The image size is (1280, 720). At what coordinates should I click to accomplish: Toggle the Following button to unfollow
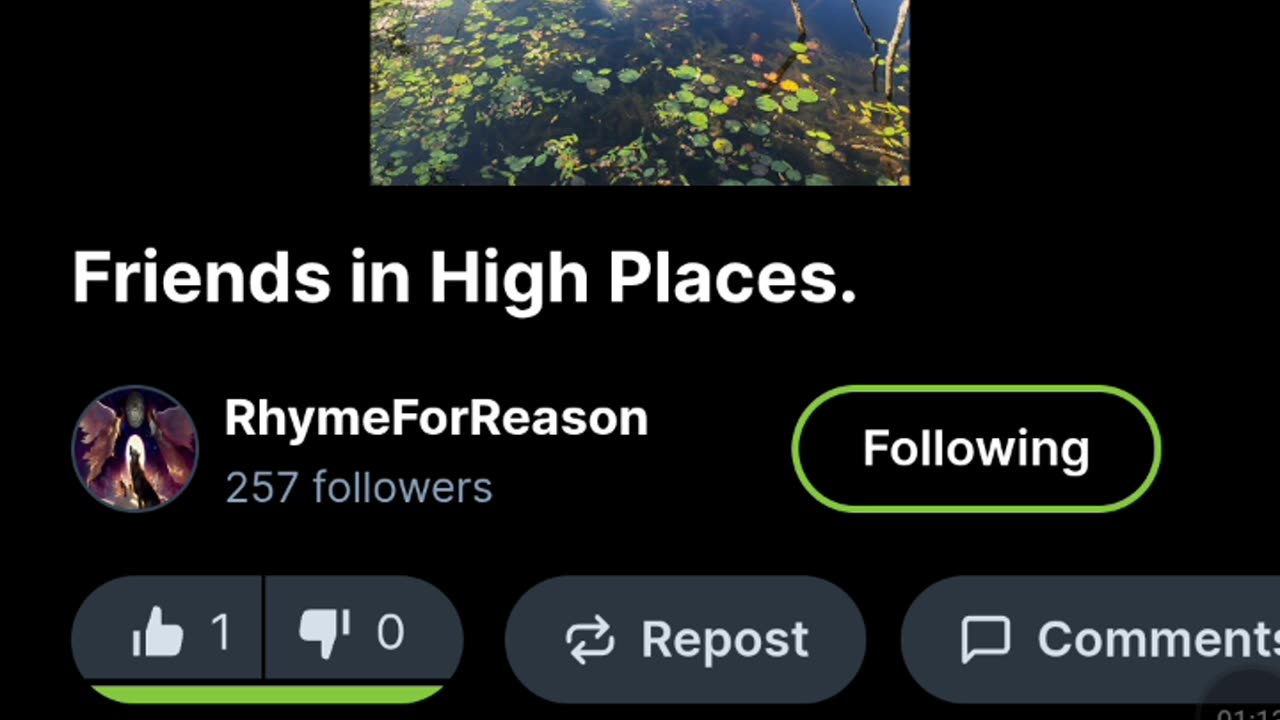coord(976,449)
